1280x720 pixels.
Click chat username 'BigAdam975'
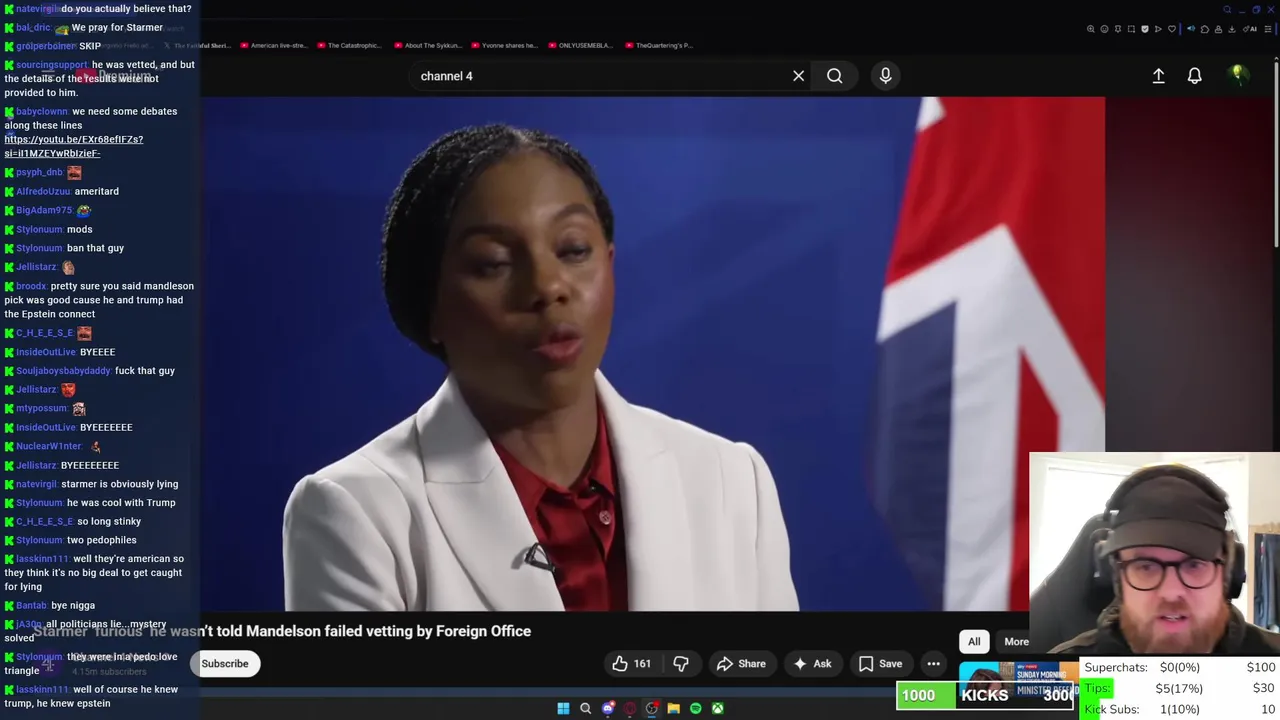tap(44, 210)
